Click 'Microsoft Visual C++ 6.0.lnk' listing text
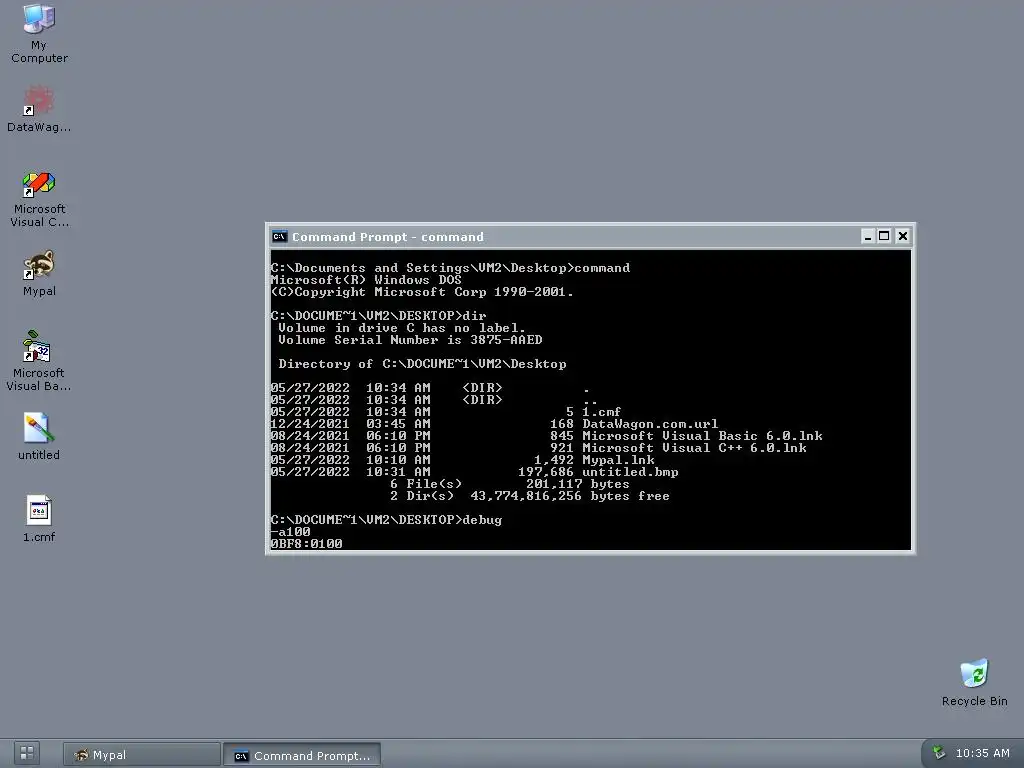This screenshot has width=1024, height=768. pos(694,448)
